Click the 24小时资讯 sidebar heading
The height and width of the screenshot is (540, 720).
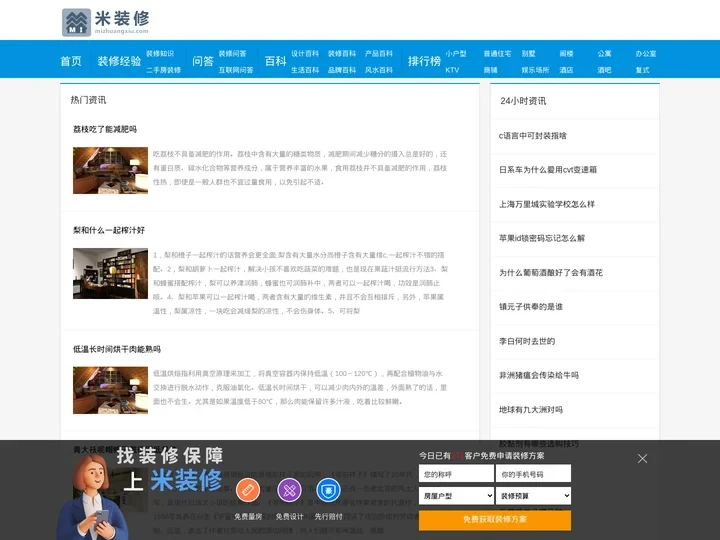point(523,101)
